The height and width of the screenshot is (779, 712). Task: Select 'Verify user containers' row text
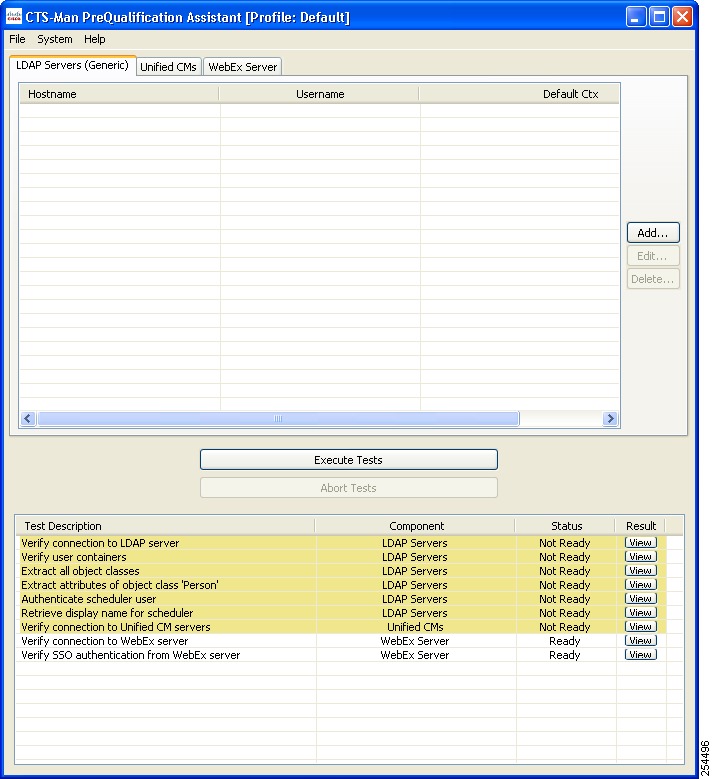coord(74,557)
